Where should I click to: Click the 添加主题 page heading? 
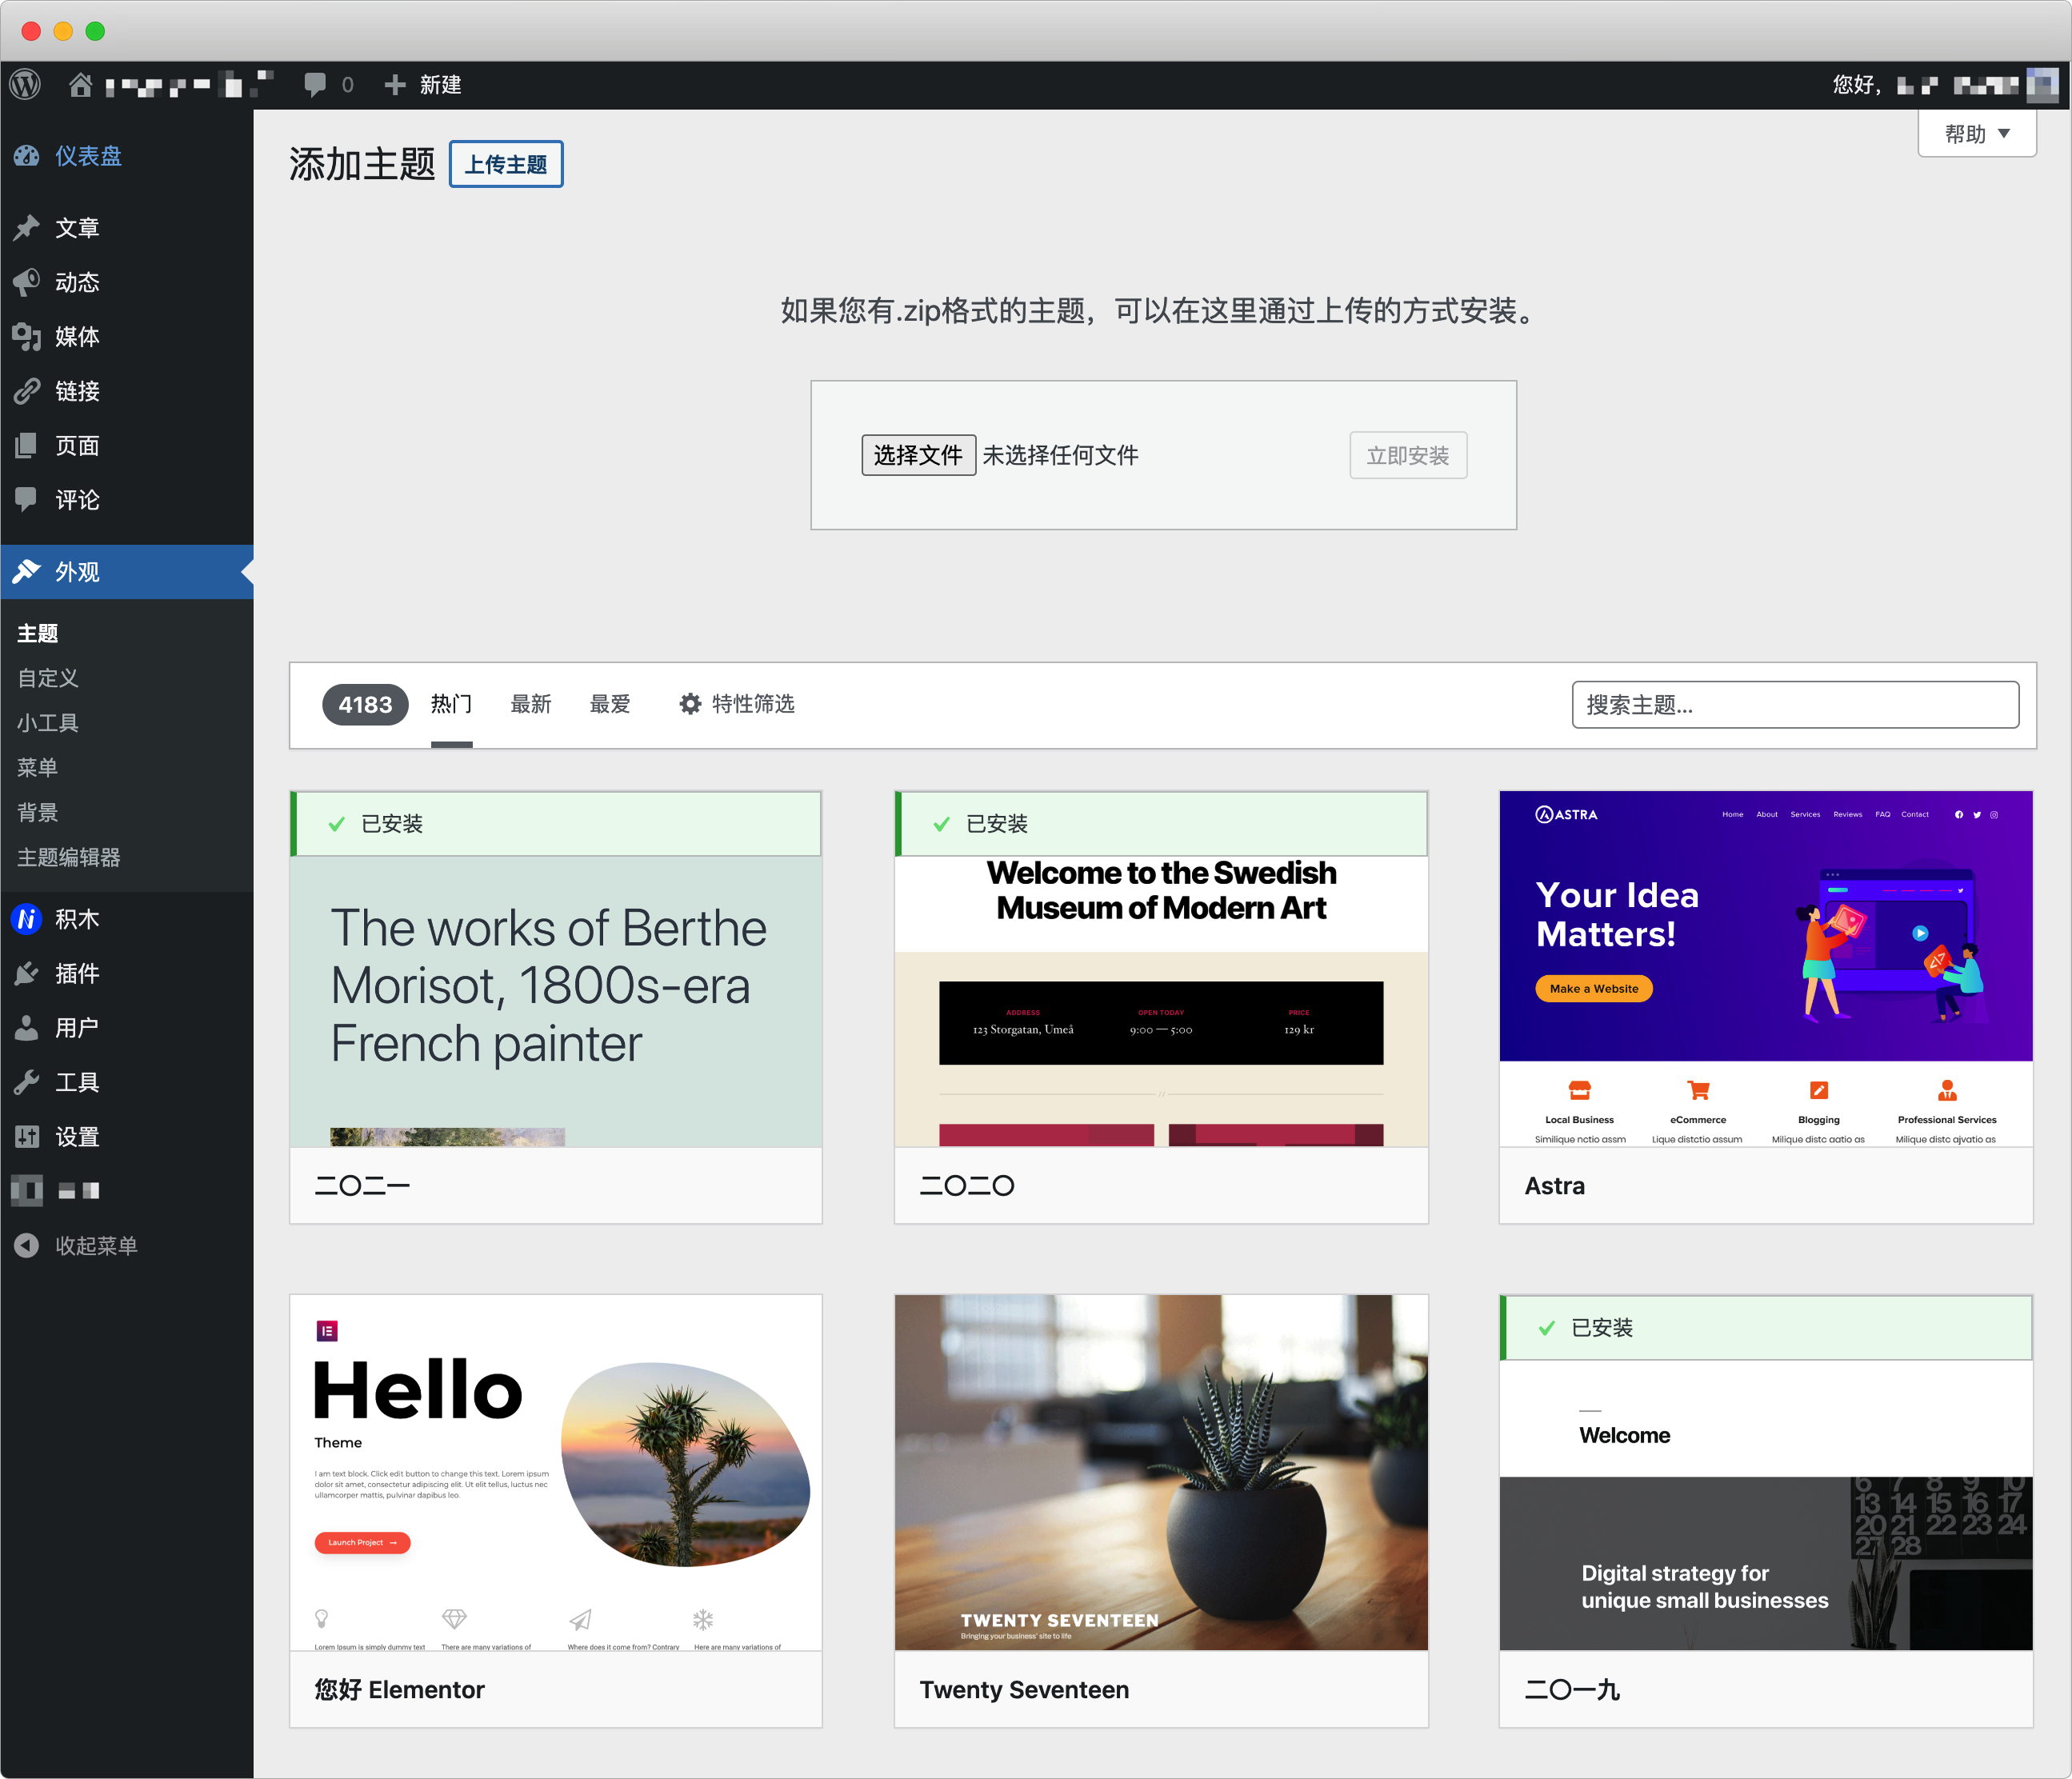coord(362,164)
